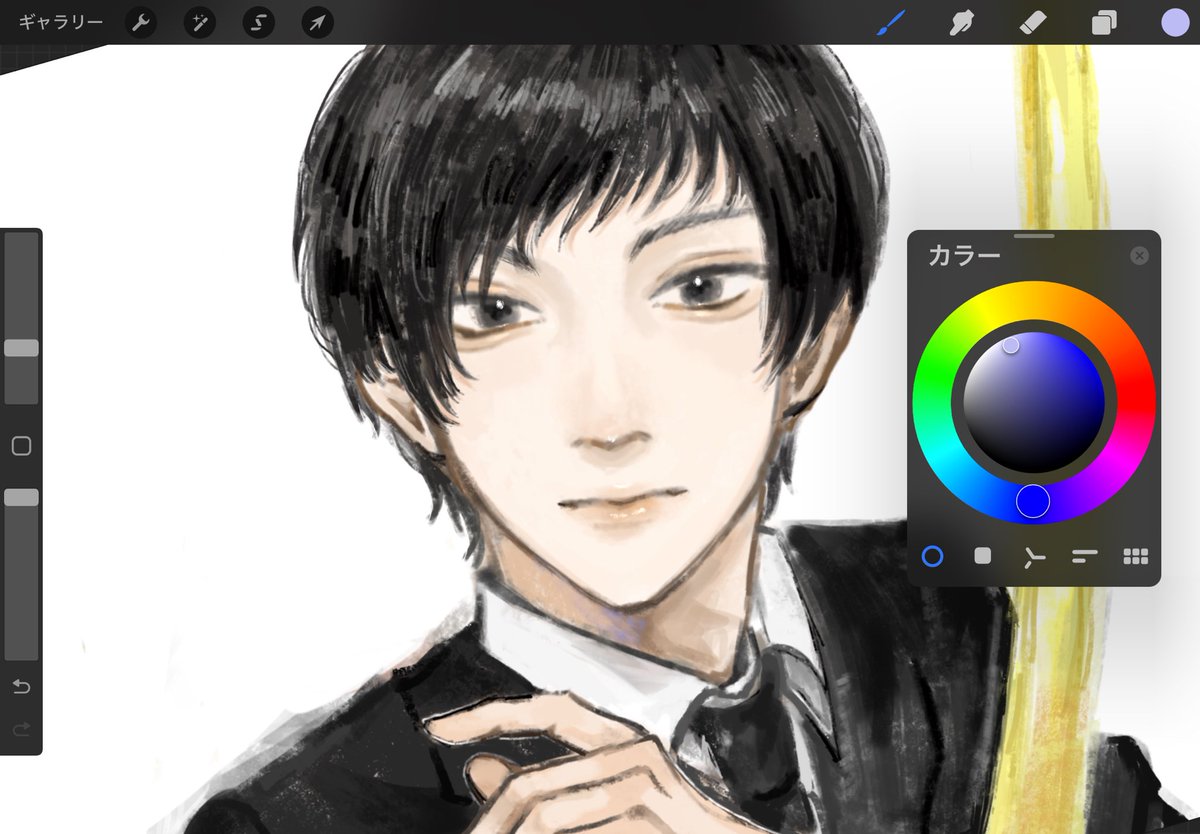Screen dimensions: 1200x834
Task: Select the Brush tool
Action: (x=889, y=22)
